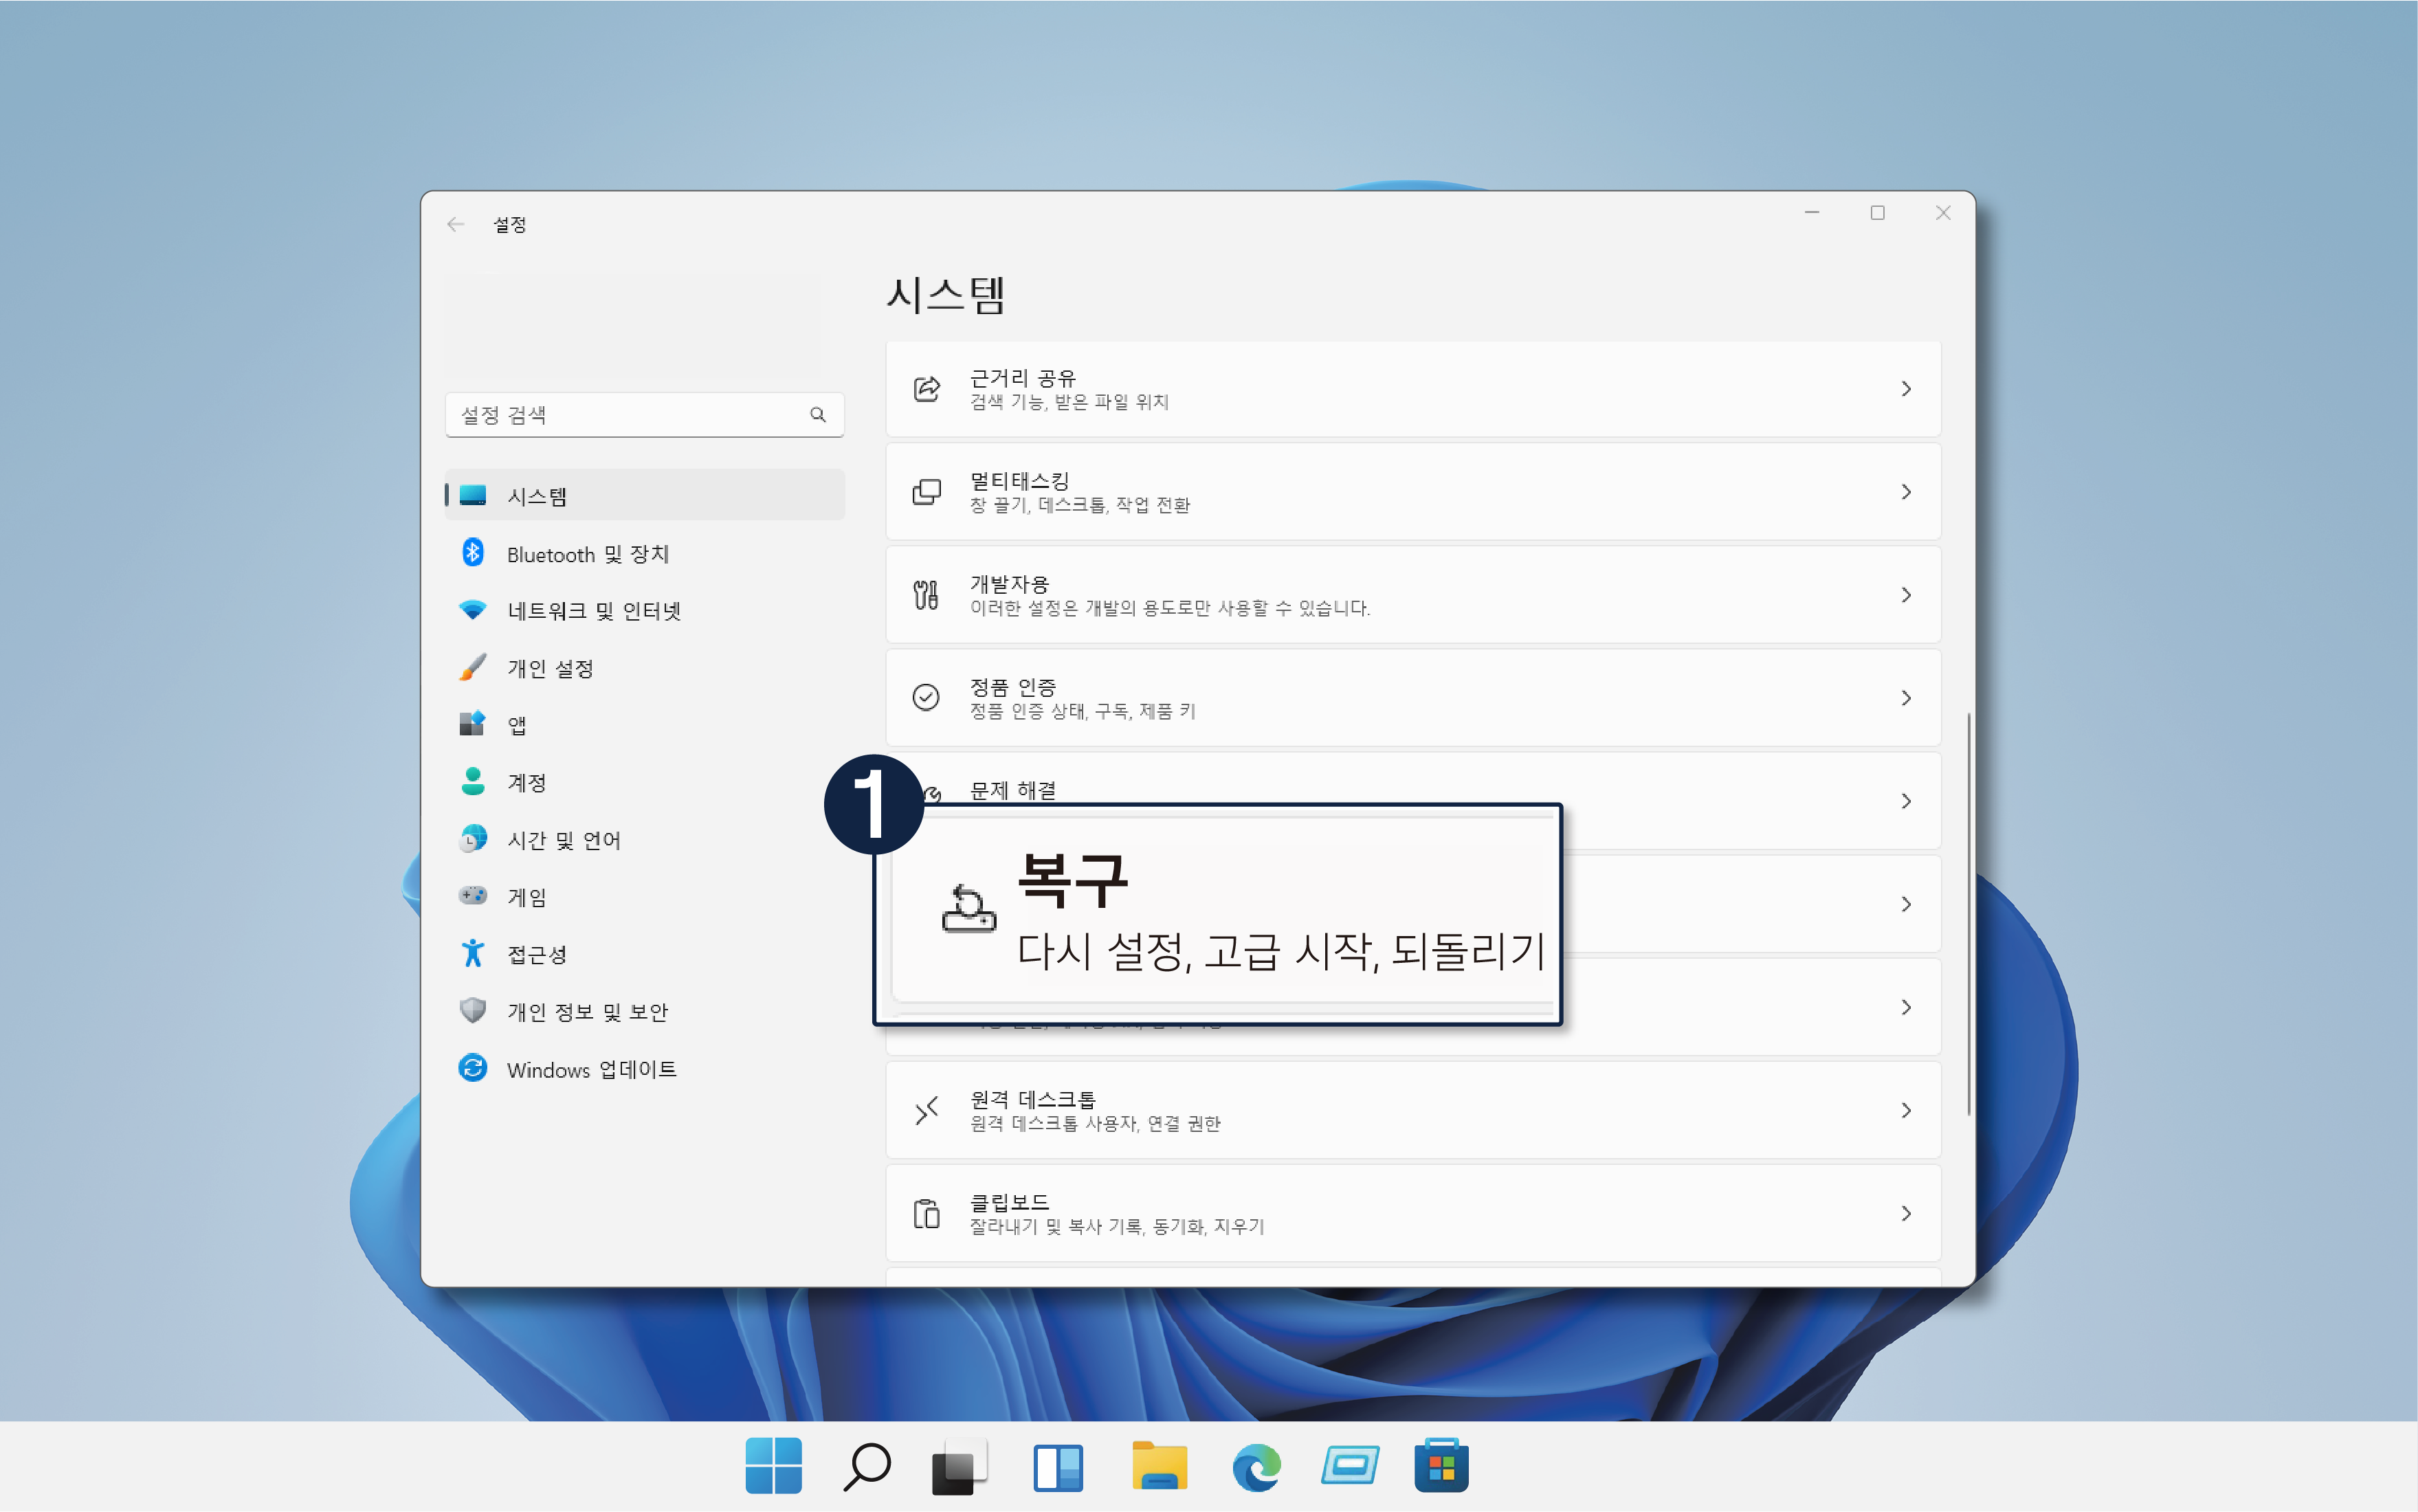Open Microsoft Store from taskbar

coord(1441,1467)
